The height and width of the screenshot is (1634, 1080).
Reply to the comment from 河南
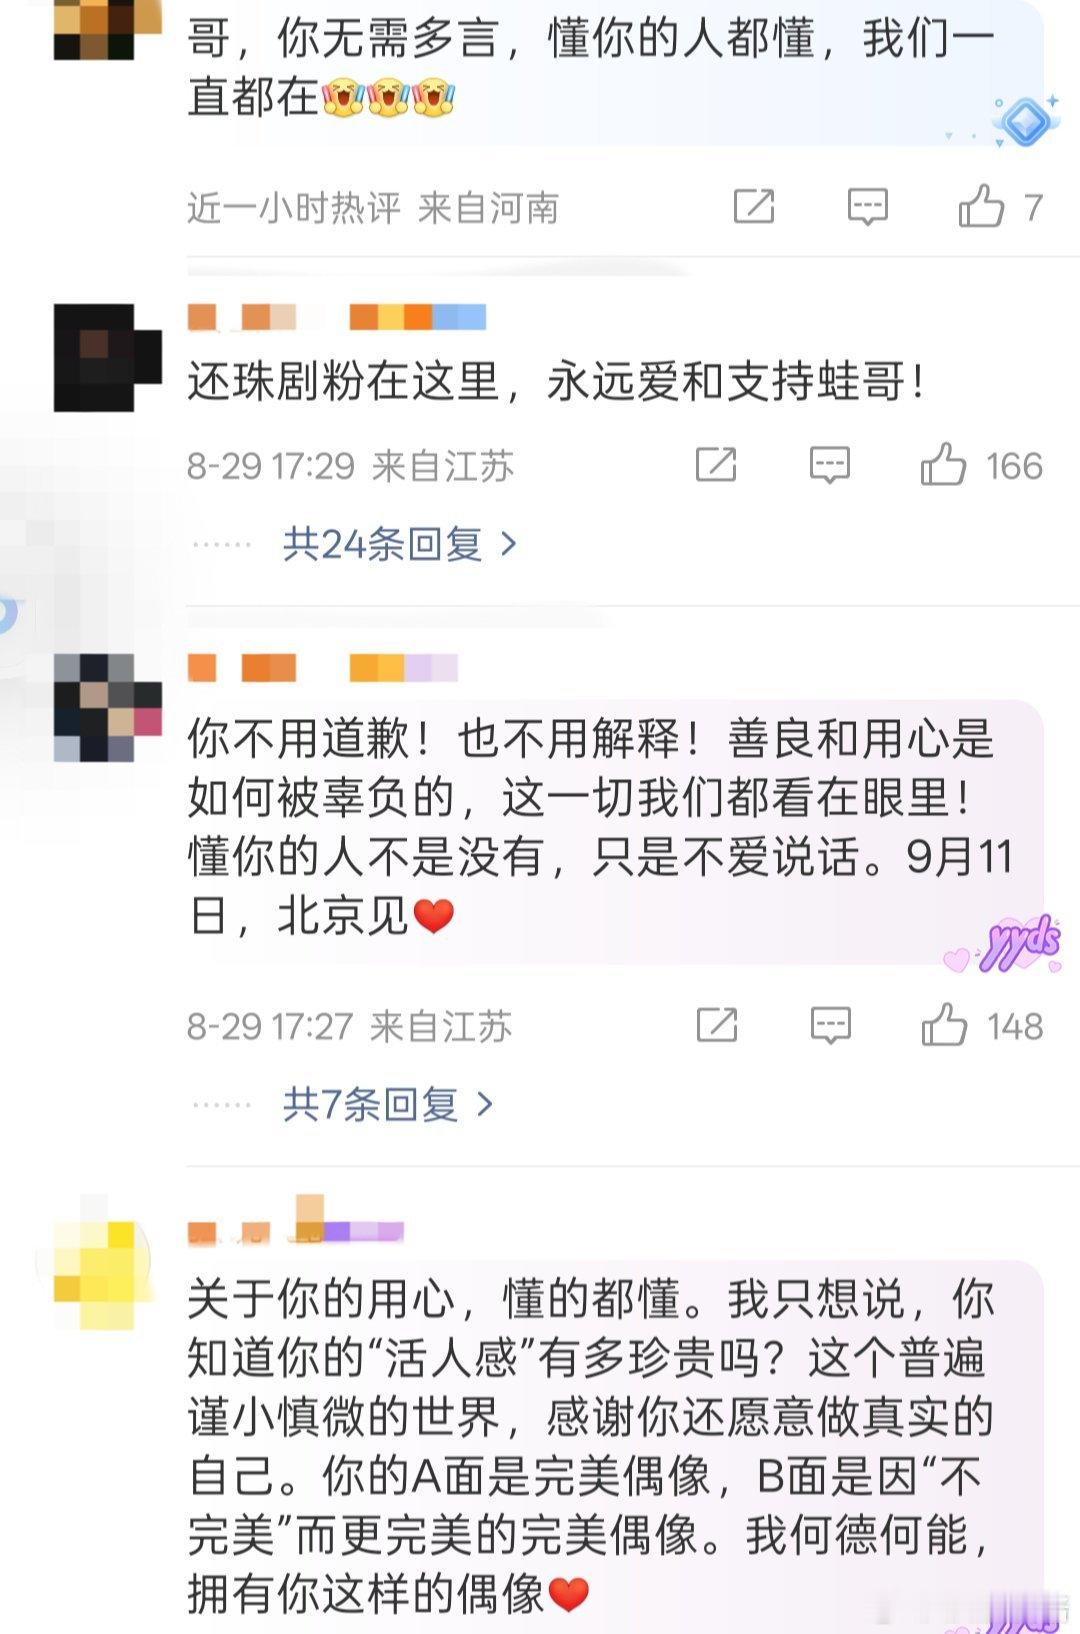[867, 207]
